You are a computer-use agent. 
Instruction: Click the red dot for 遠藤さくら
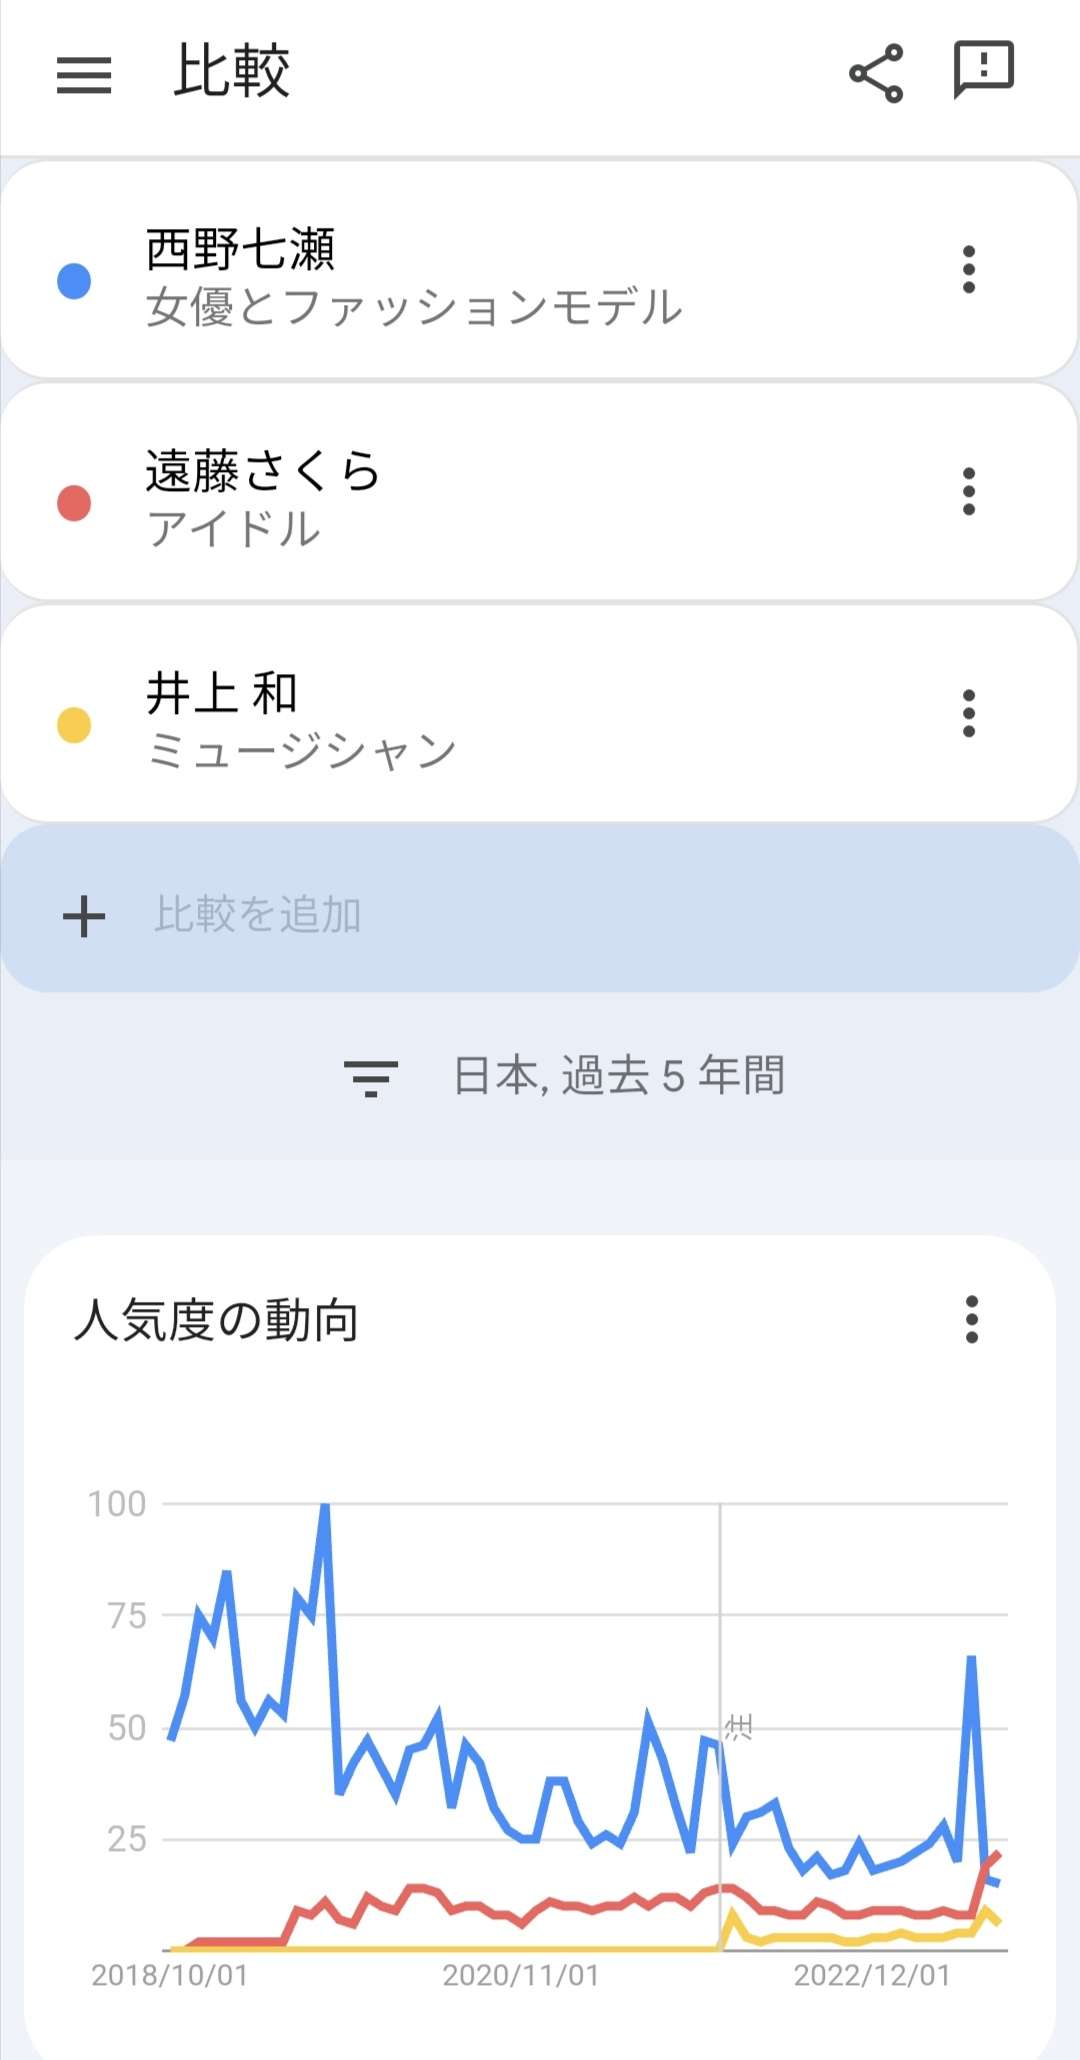pyautogui.click(x=74, y=503)
